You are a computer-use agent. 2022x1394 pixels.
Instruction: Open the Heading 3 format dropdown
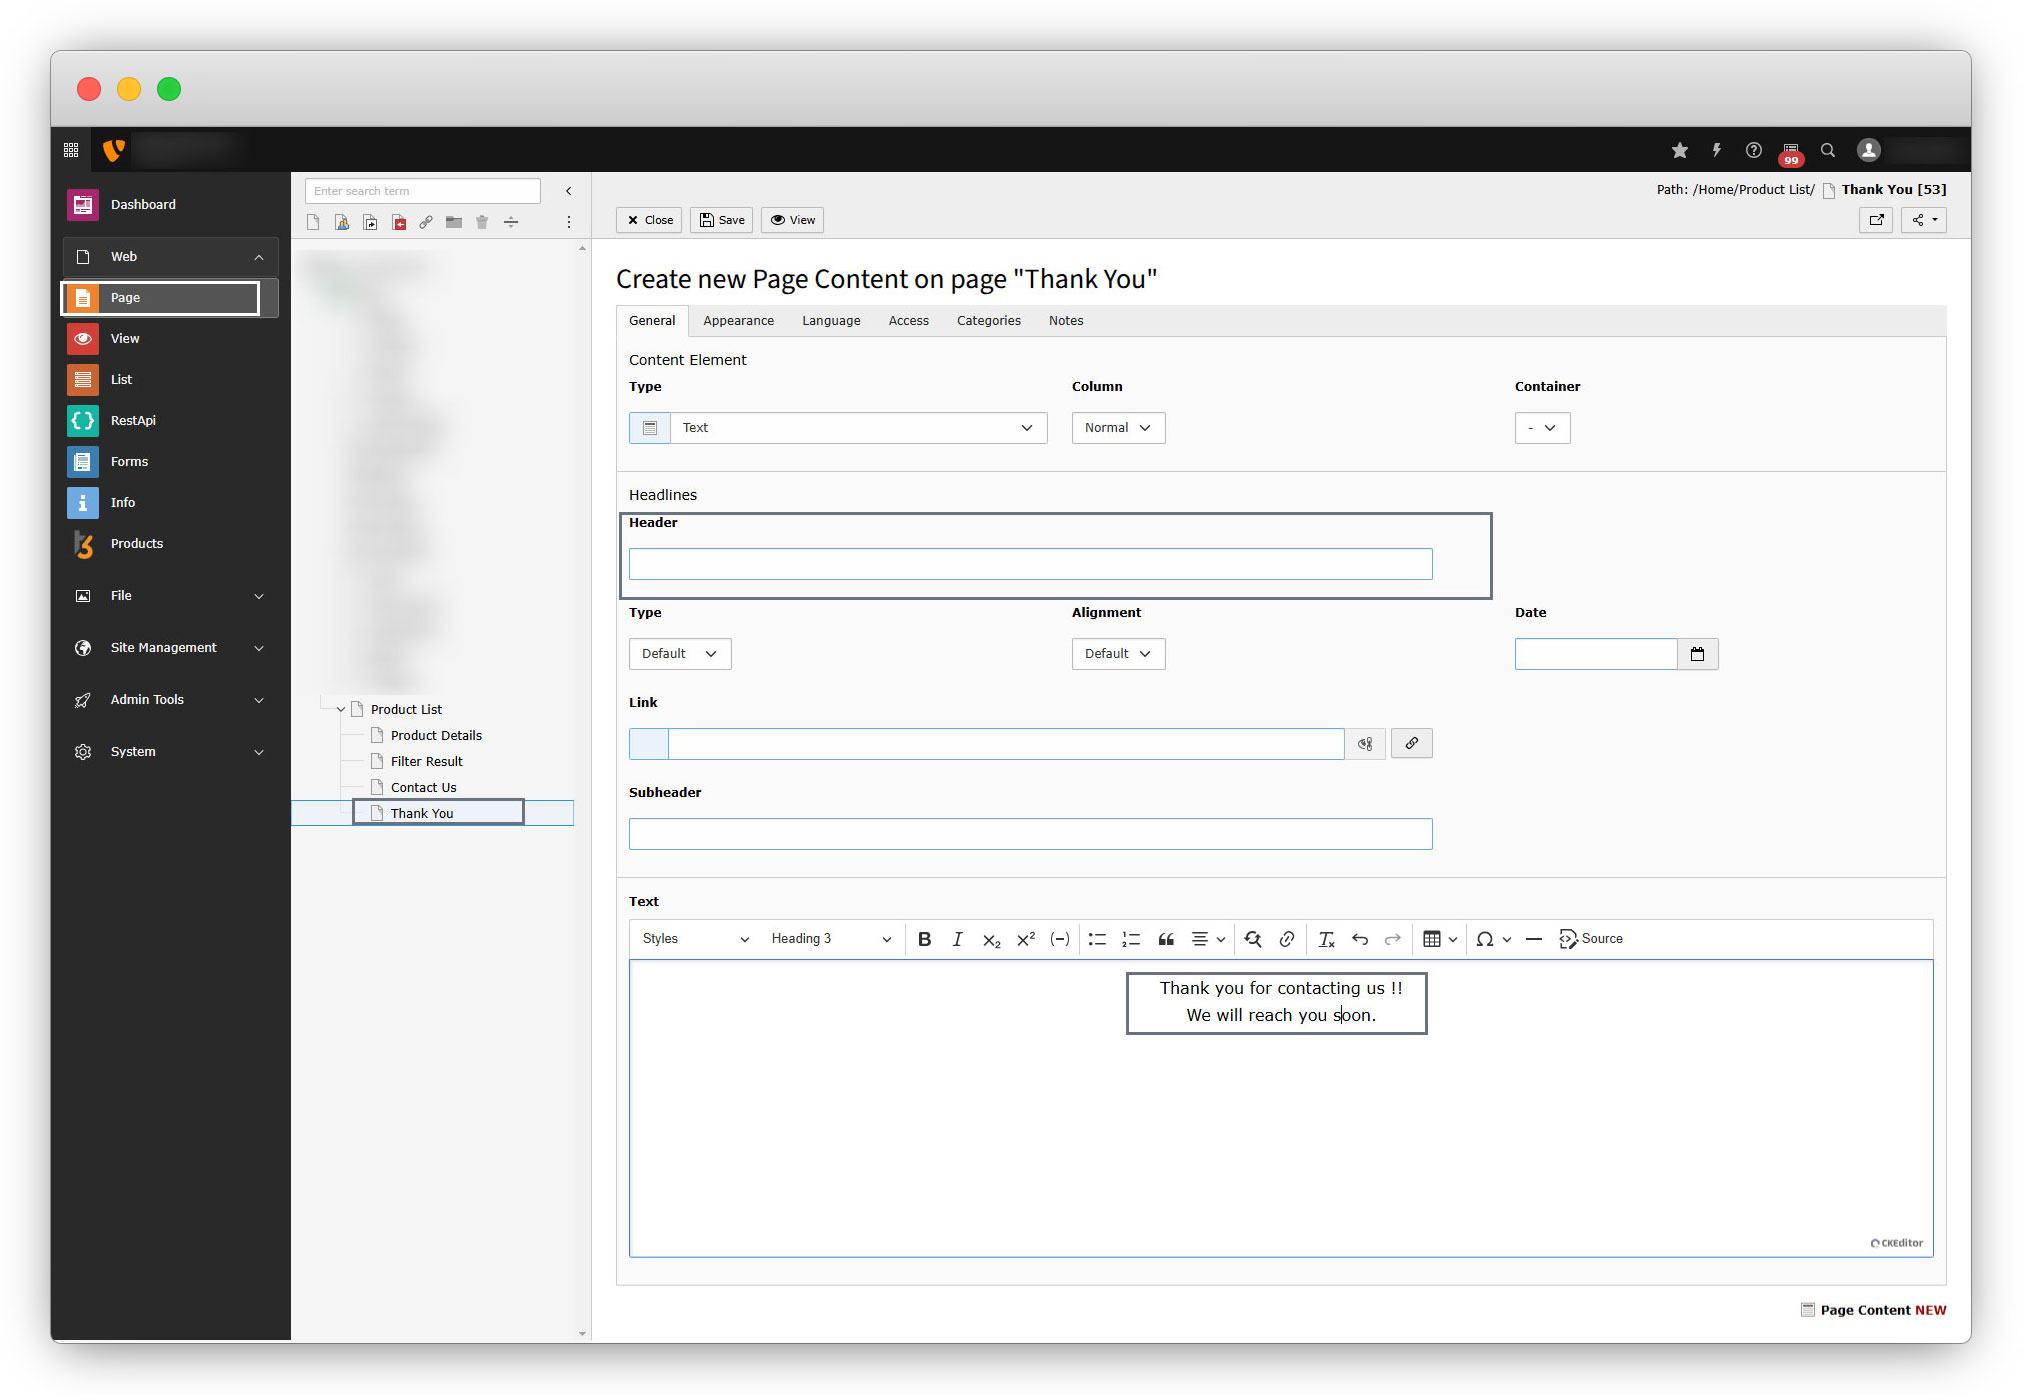pyautogui.click(x=830, y=939)
